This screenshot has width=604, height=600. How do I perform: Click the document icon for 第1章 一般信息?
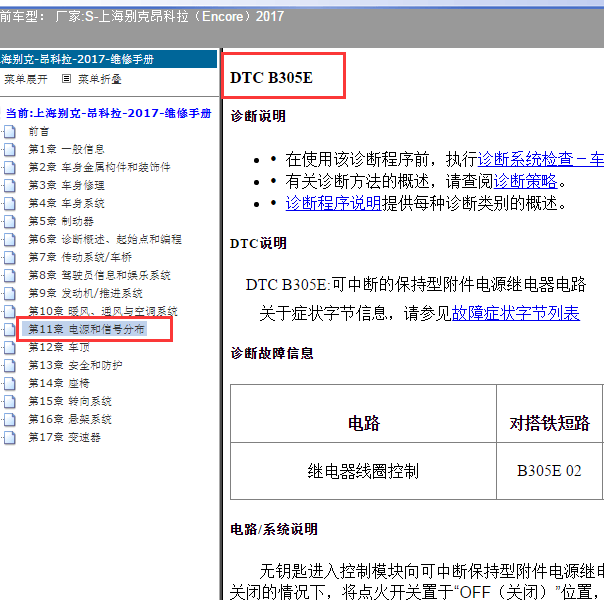[x=10, y=149]
